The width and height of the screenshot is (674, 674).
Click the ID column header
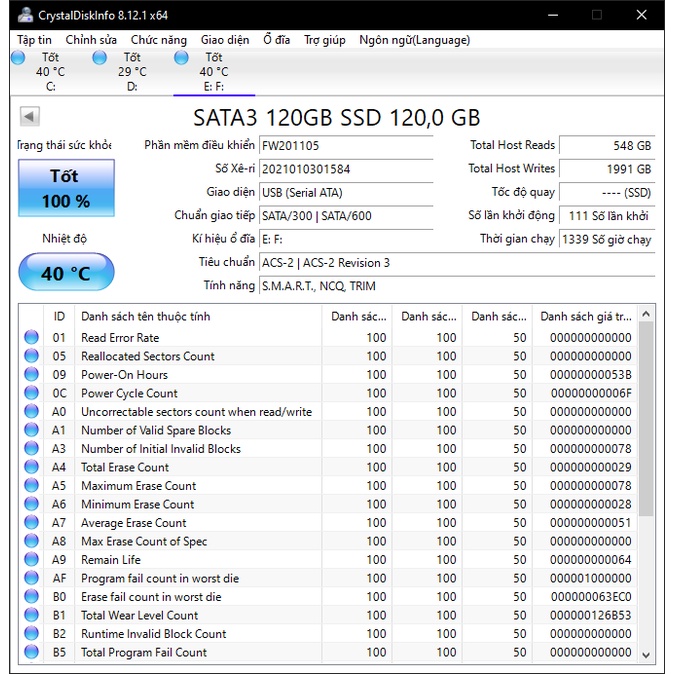[59, 316]
